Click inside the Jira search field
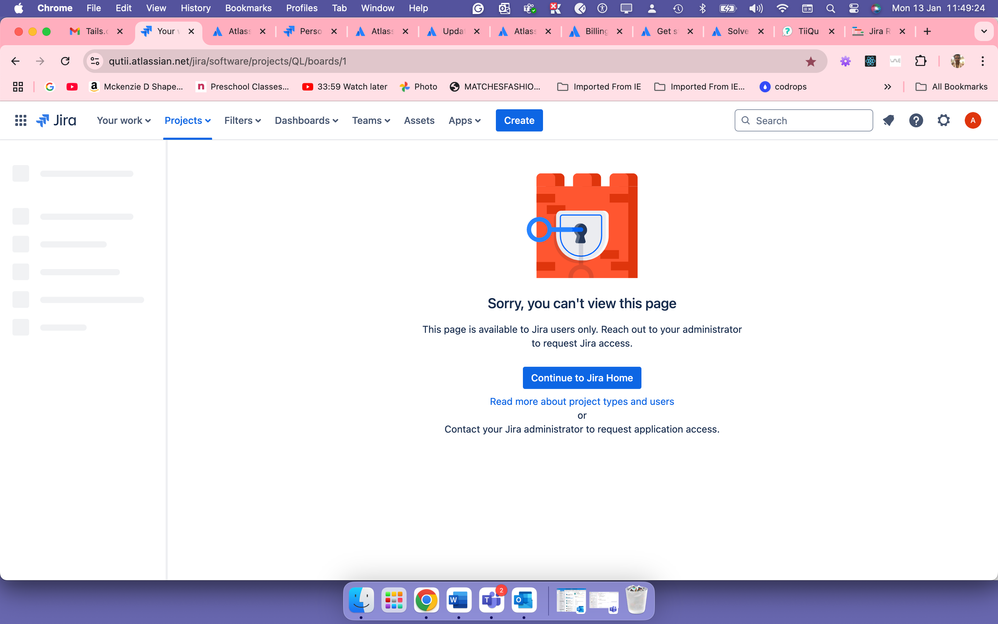Viewport: 998px width, 624px height. pos(803,120)
